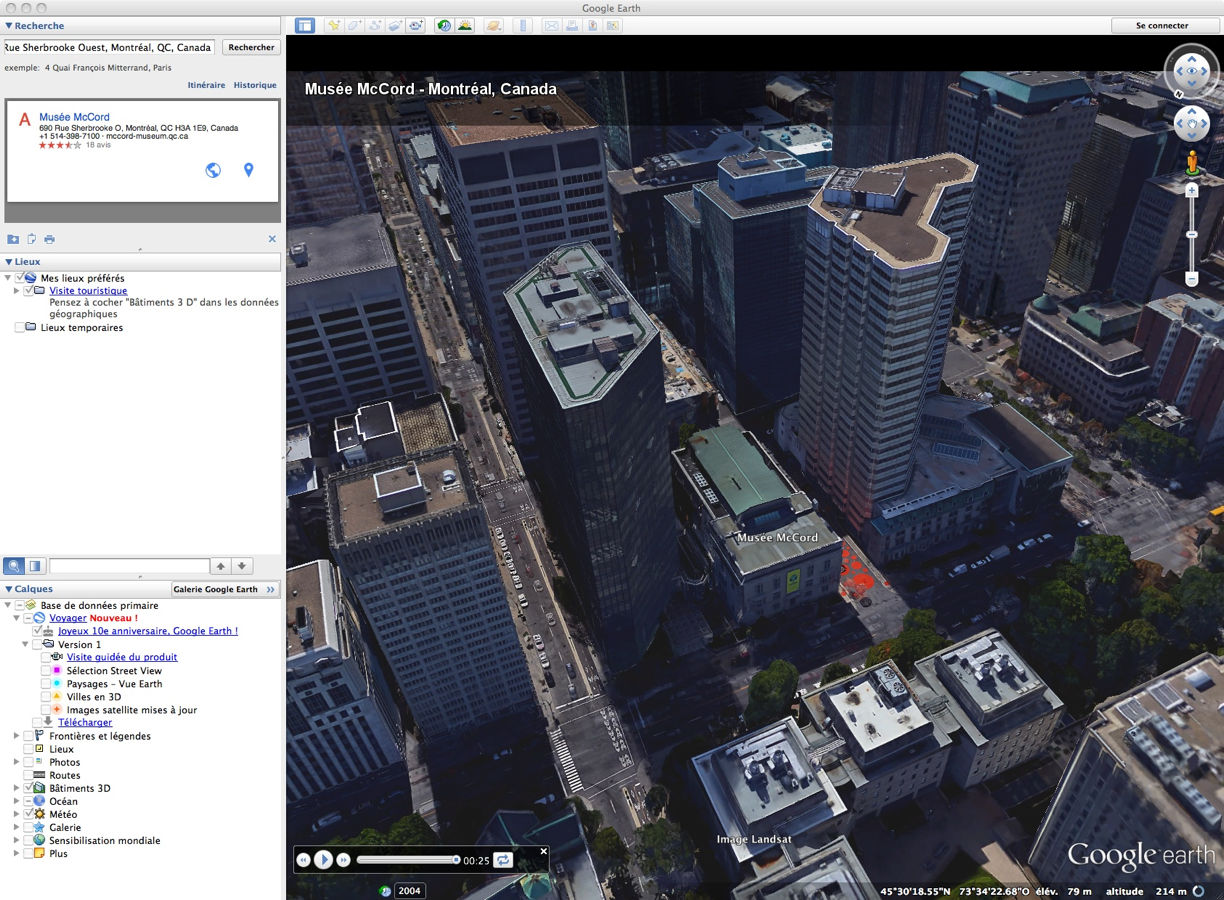Check the Photos layer checkbox
1224x900 pixels.
[28, 762]
